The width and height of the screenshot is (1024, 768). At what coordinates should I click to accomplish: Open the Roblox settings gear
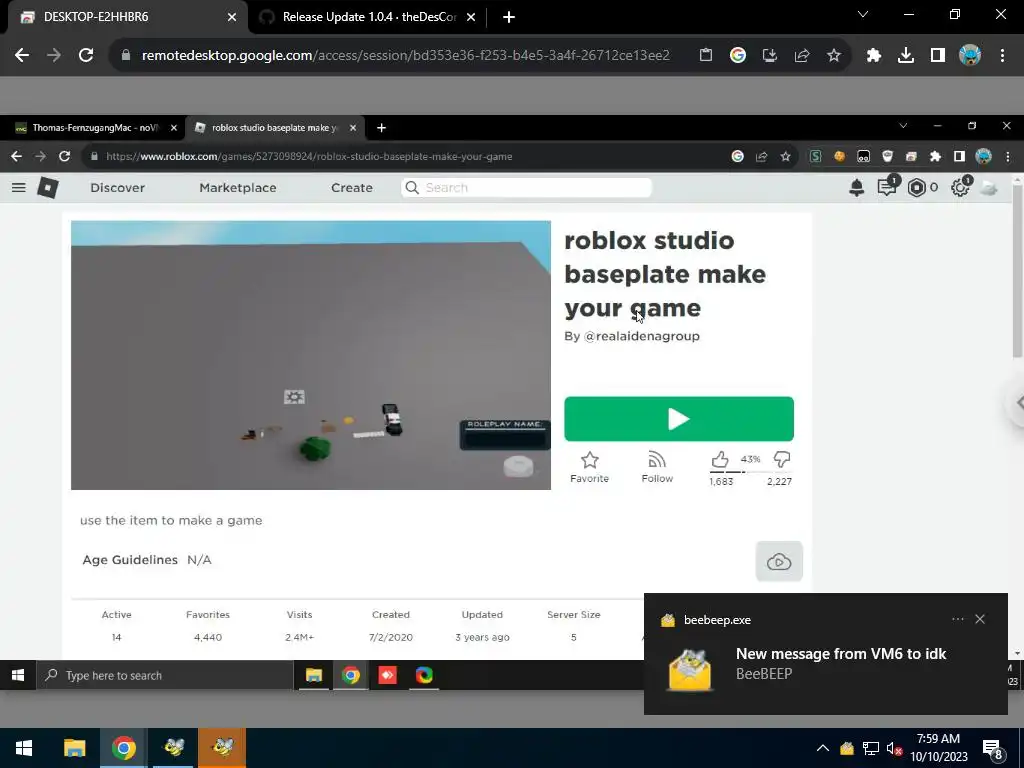coord(959,188)
